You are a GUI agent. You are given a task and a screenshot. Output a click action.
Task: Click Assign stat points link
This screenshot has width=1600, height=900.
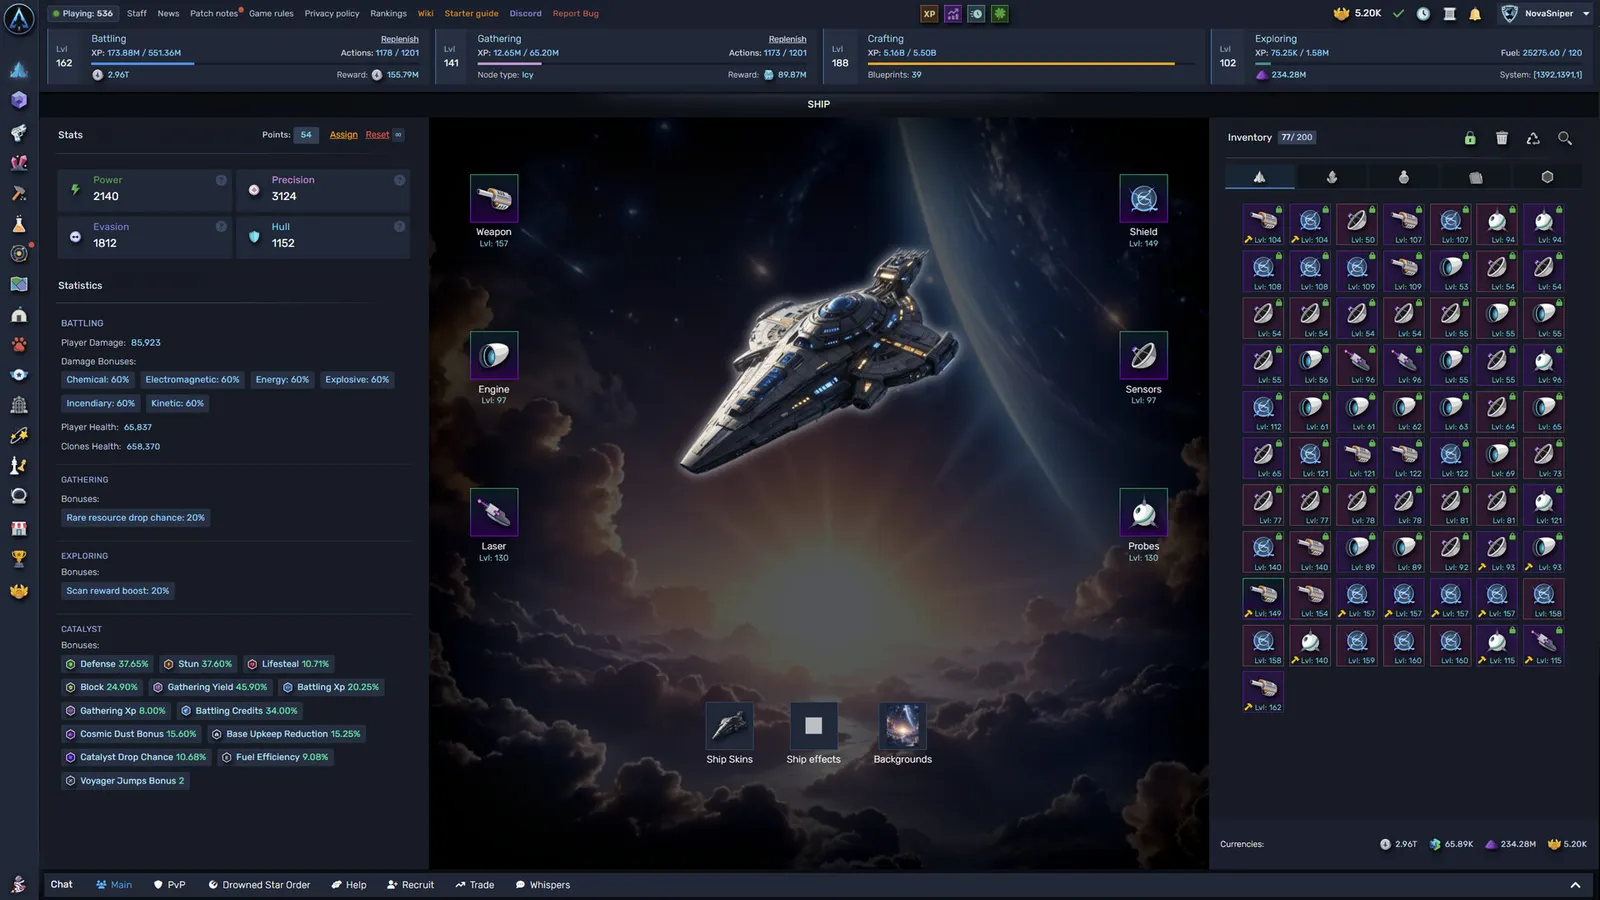[x=343, y=135]
